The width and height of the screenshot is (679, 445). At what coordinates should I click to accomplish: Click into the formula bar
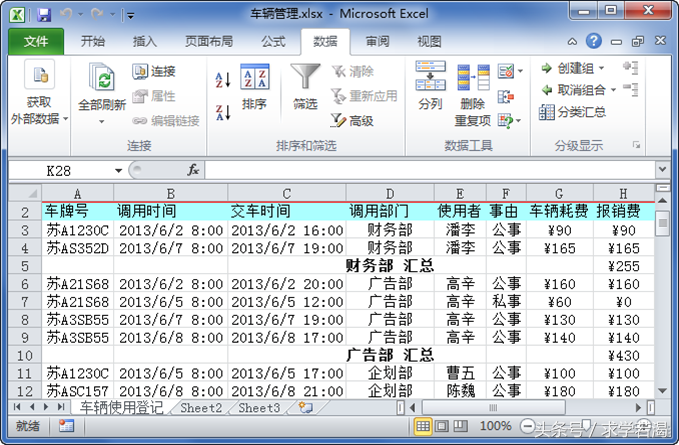click(430, 170)
